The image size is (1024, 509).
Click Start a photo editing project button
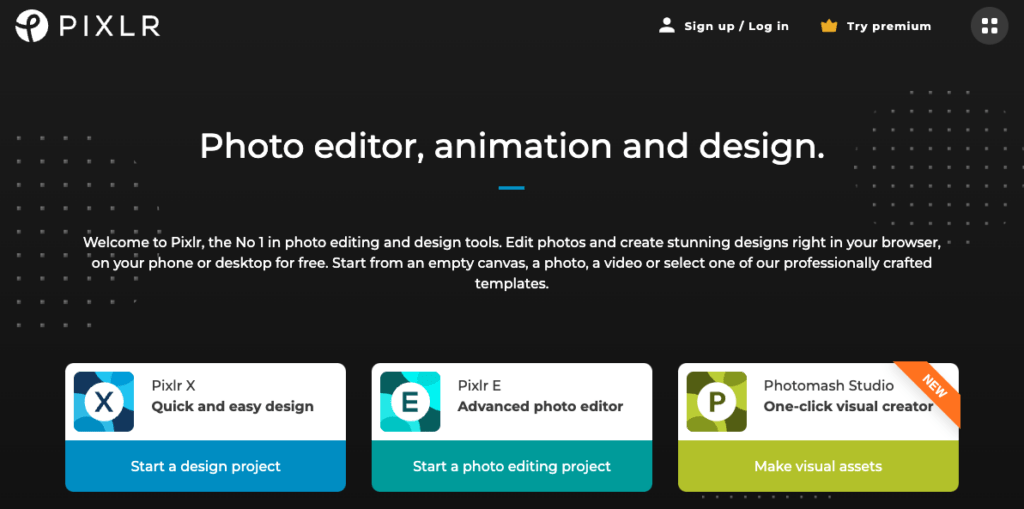tap(512, 466)
